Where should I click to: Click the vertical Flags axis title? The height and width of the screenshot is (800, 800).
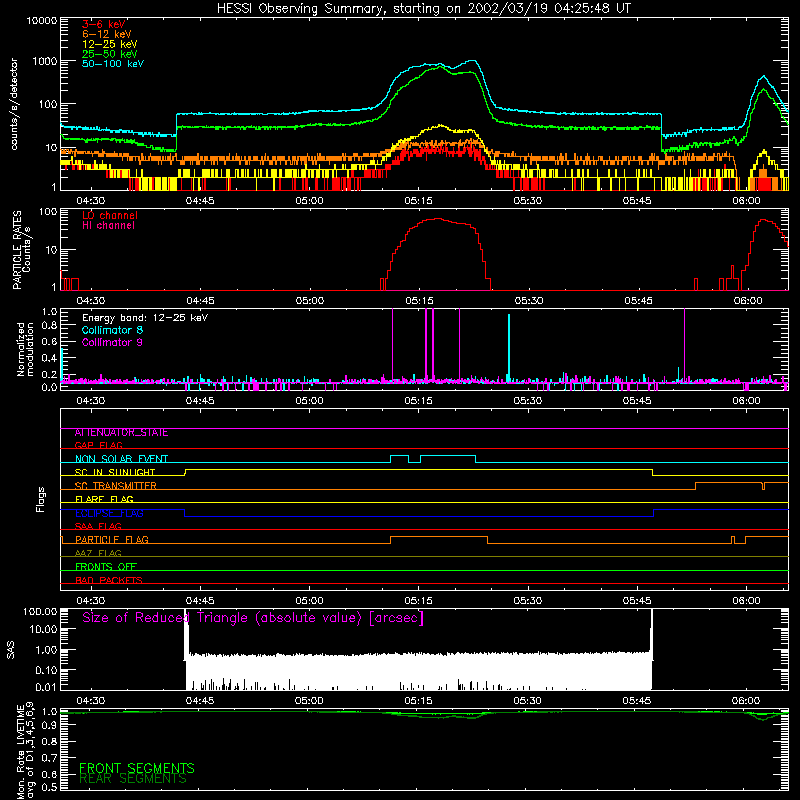40,499
